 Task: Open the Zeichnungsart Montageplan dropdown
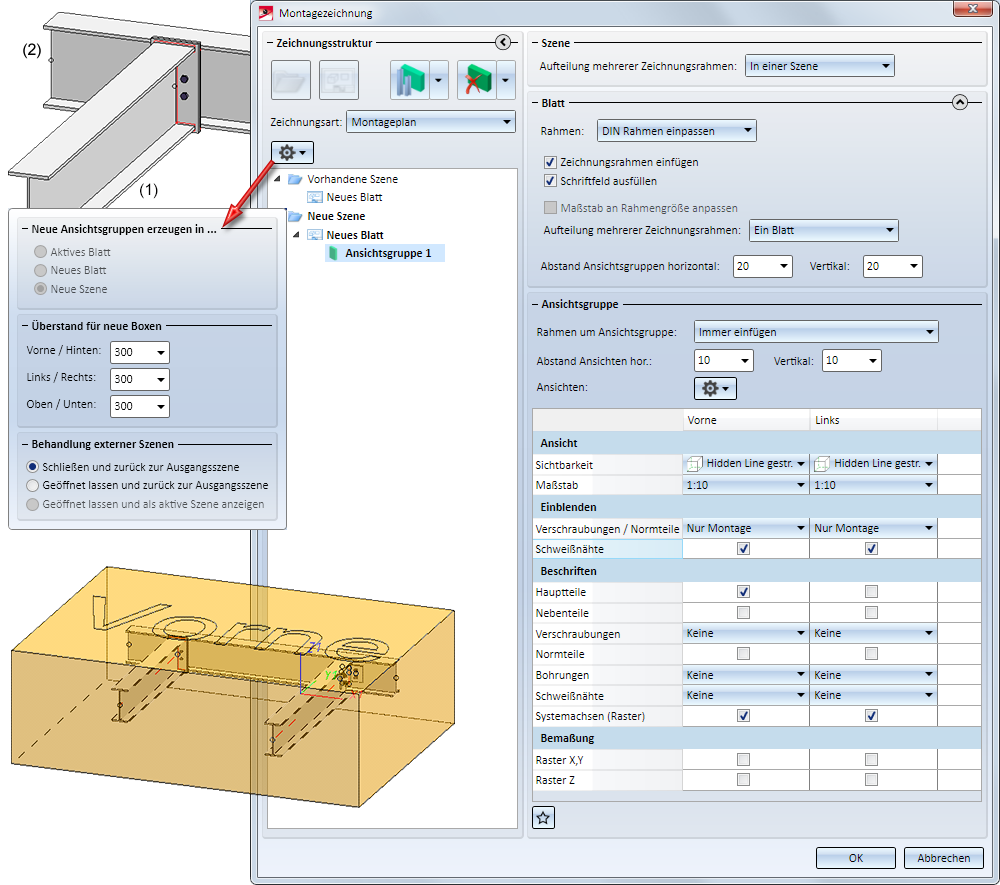(429, 122)
